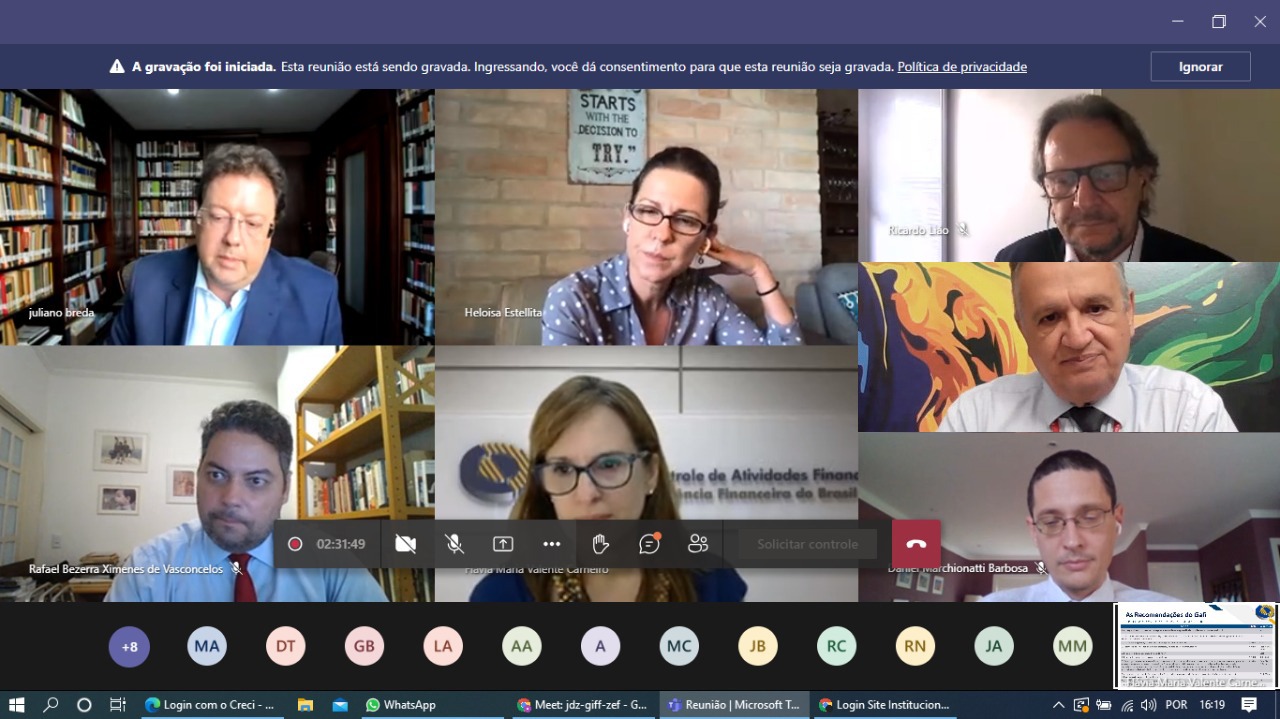The height and width of the screenshot is (719, 1280).
Task: Open the system volume control
Action: pos(1148,705)
